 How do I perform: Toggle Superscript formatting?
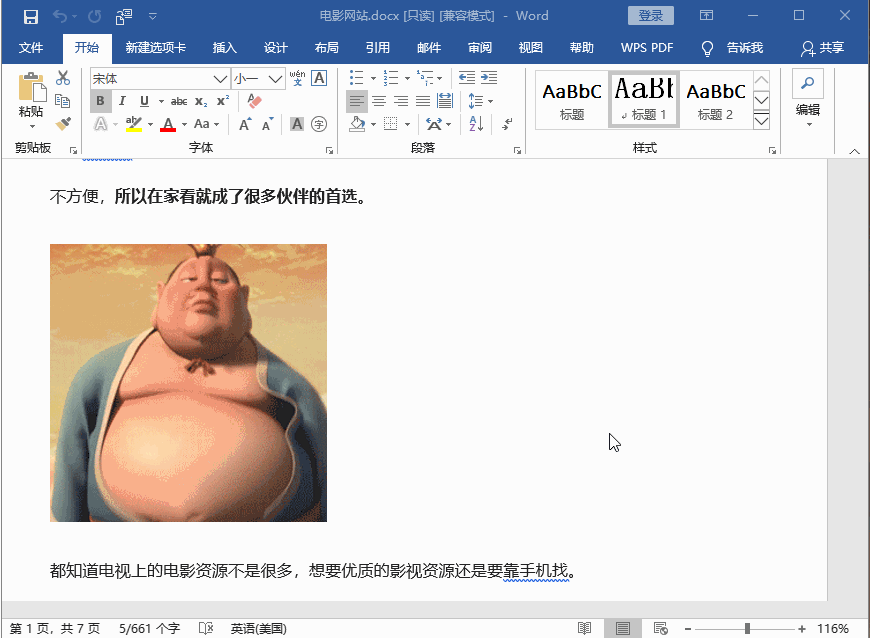pos(223,101)
